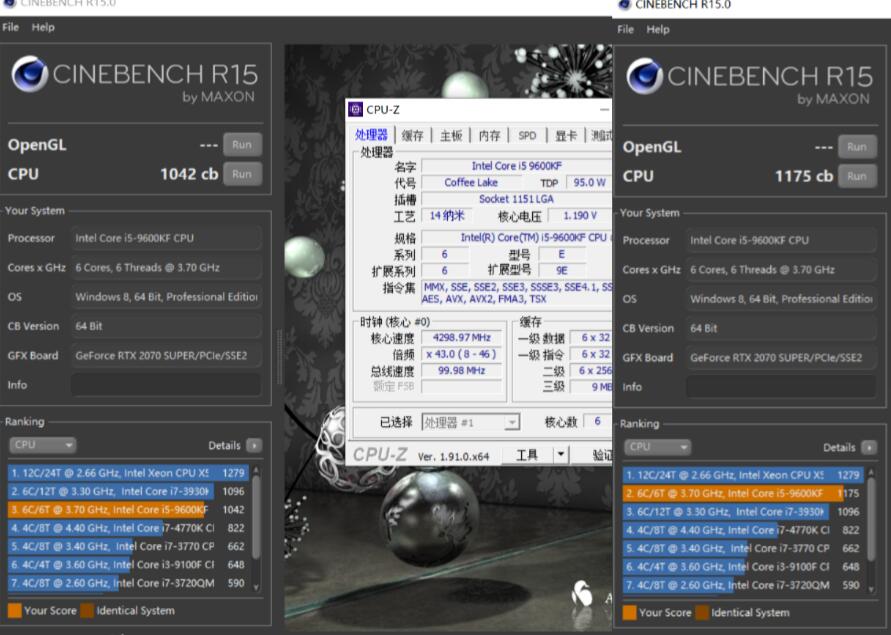Image resolution: width=891 pixels, height=635 pixels.
Task: Click the Cinebench icon in the left title bar
Action: click(9, 3)
